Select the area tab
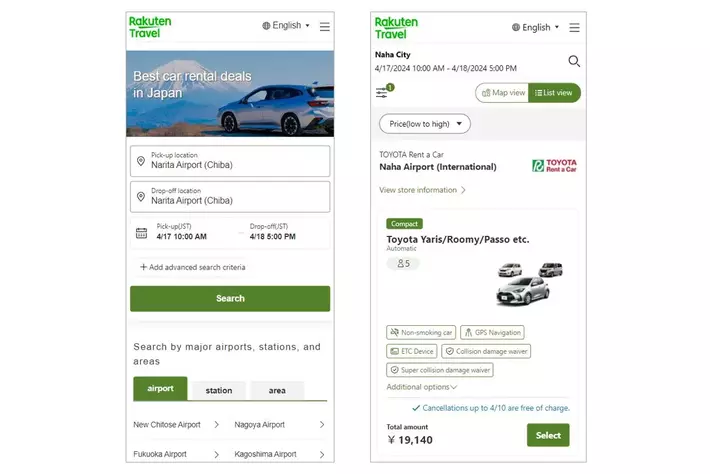Screen dimensions: 710x474 tap(277, 390)
